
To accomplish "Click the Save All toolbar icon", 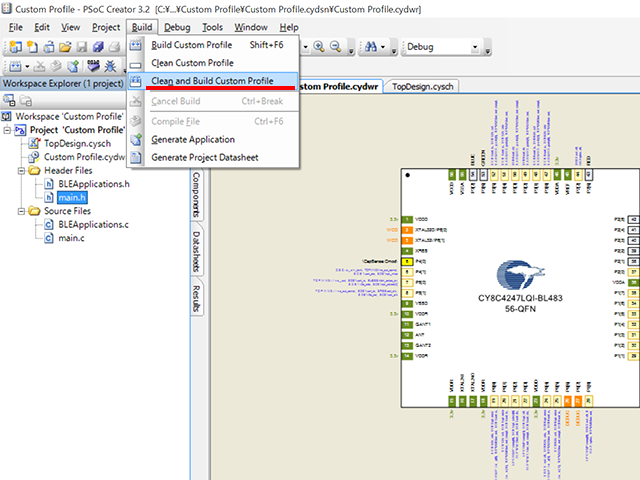I will coord(98,47).
